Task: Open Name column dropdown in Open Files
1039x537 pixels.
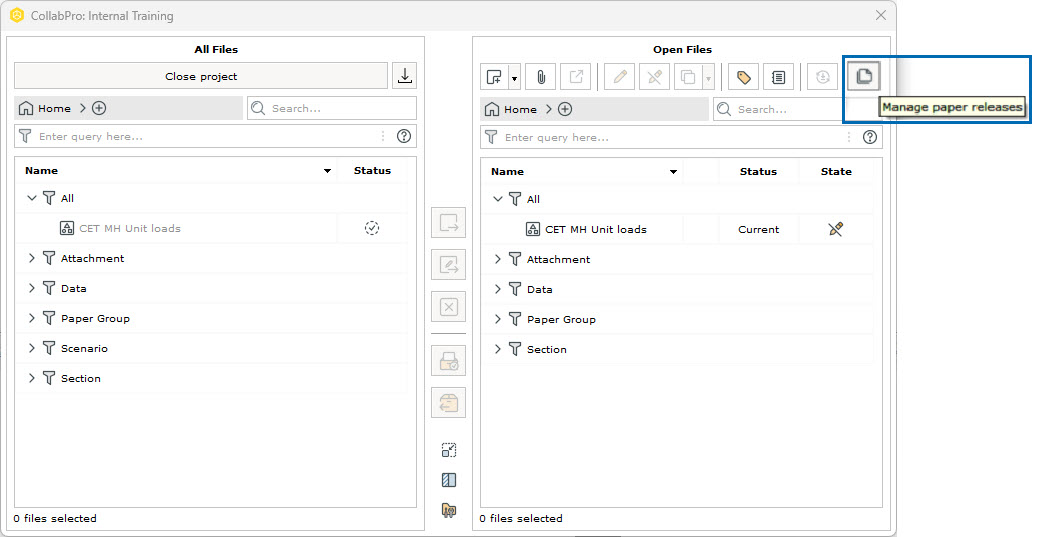Action: point(673,172)
